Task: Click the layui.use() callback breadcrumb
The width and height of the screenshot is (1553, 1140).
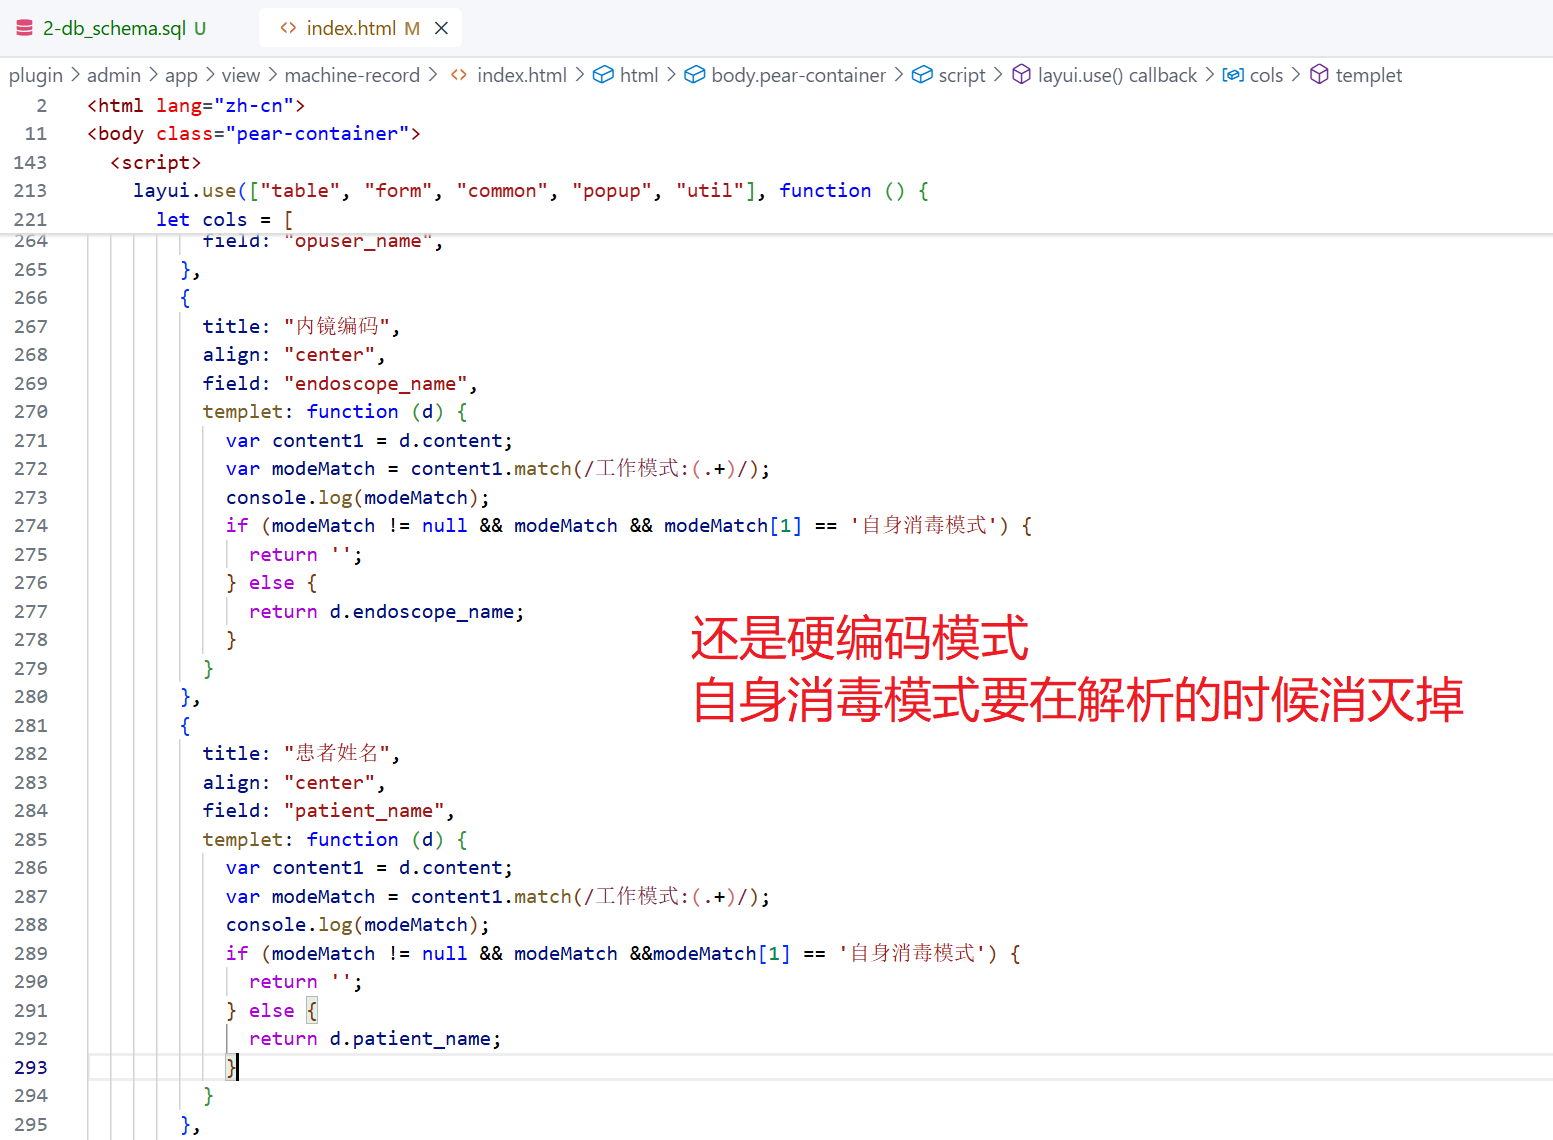Action: (x=1117, y=75)
